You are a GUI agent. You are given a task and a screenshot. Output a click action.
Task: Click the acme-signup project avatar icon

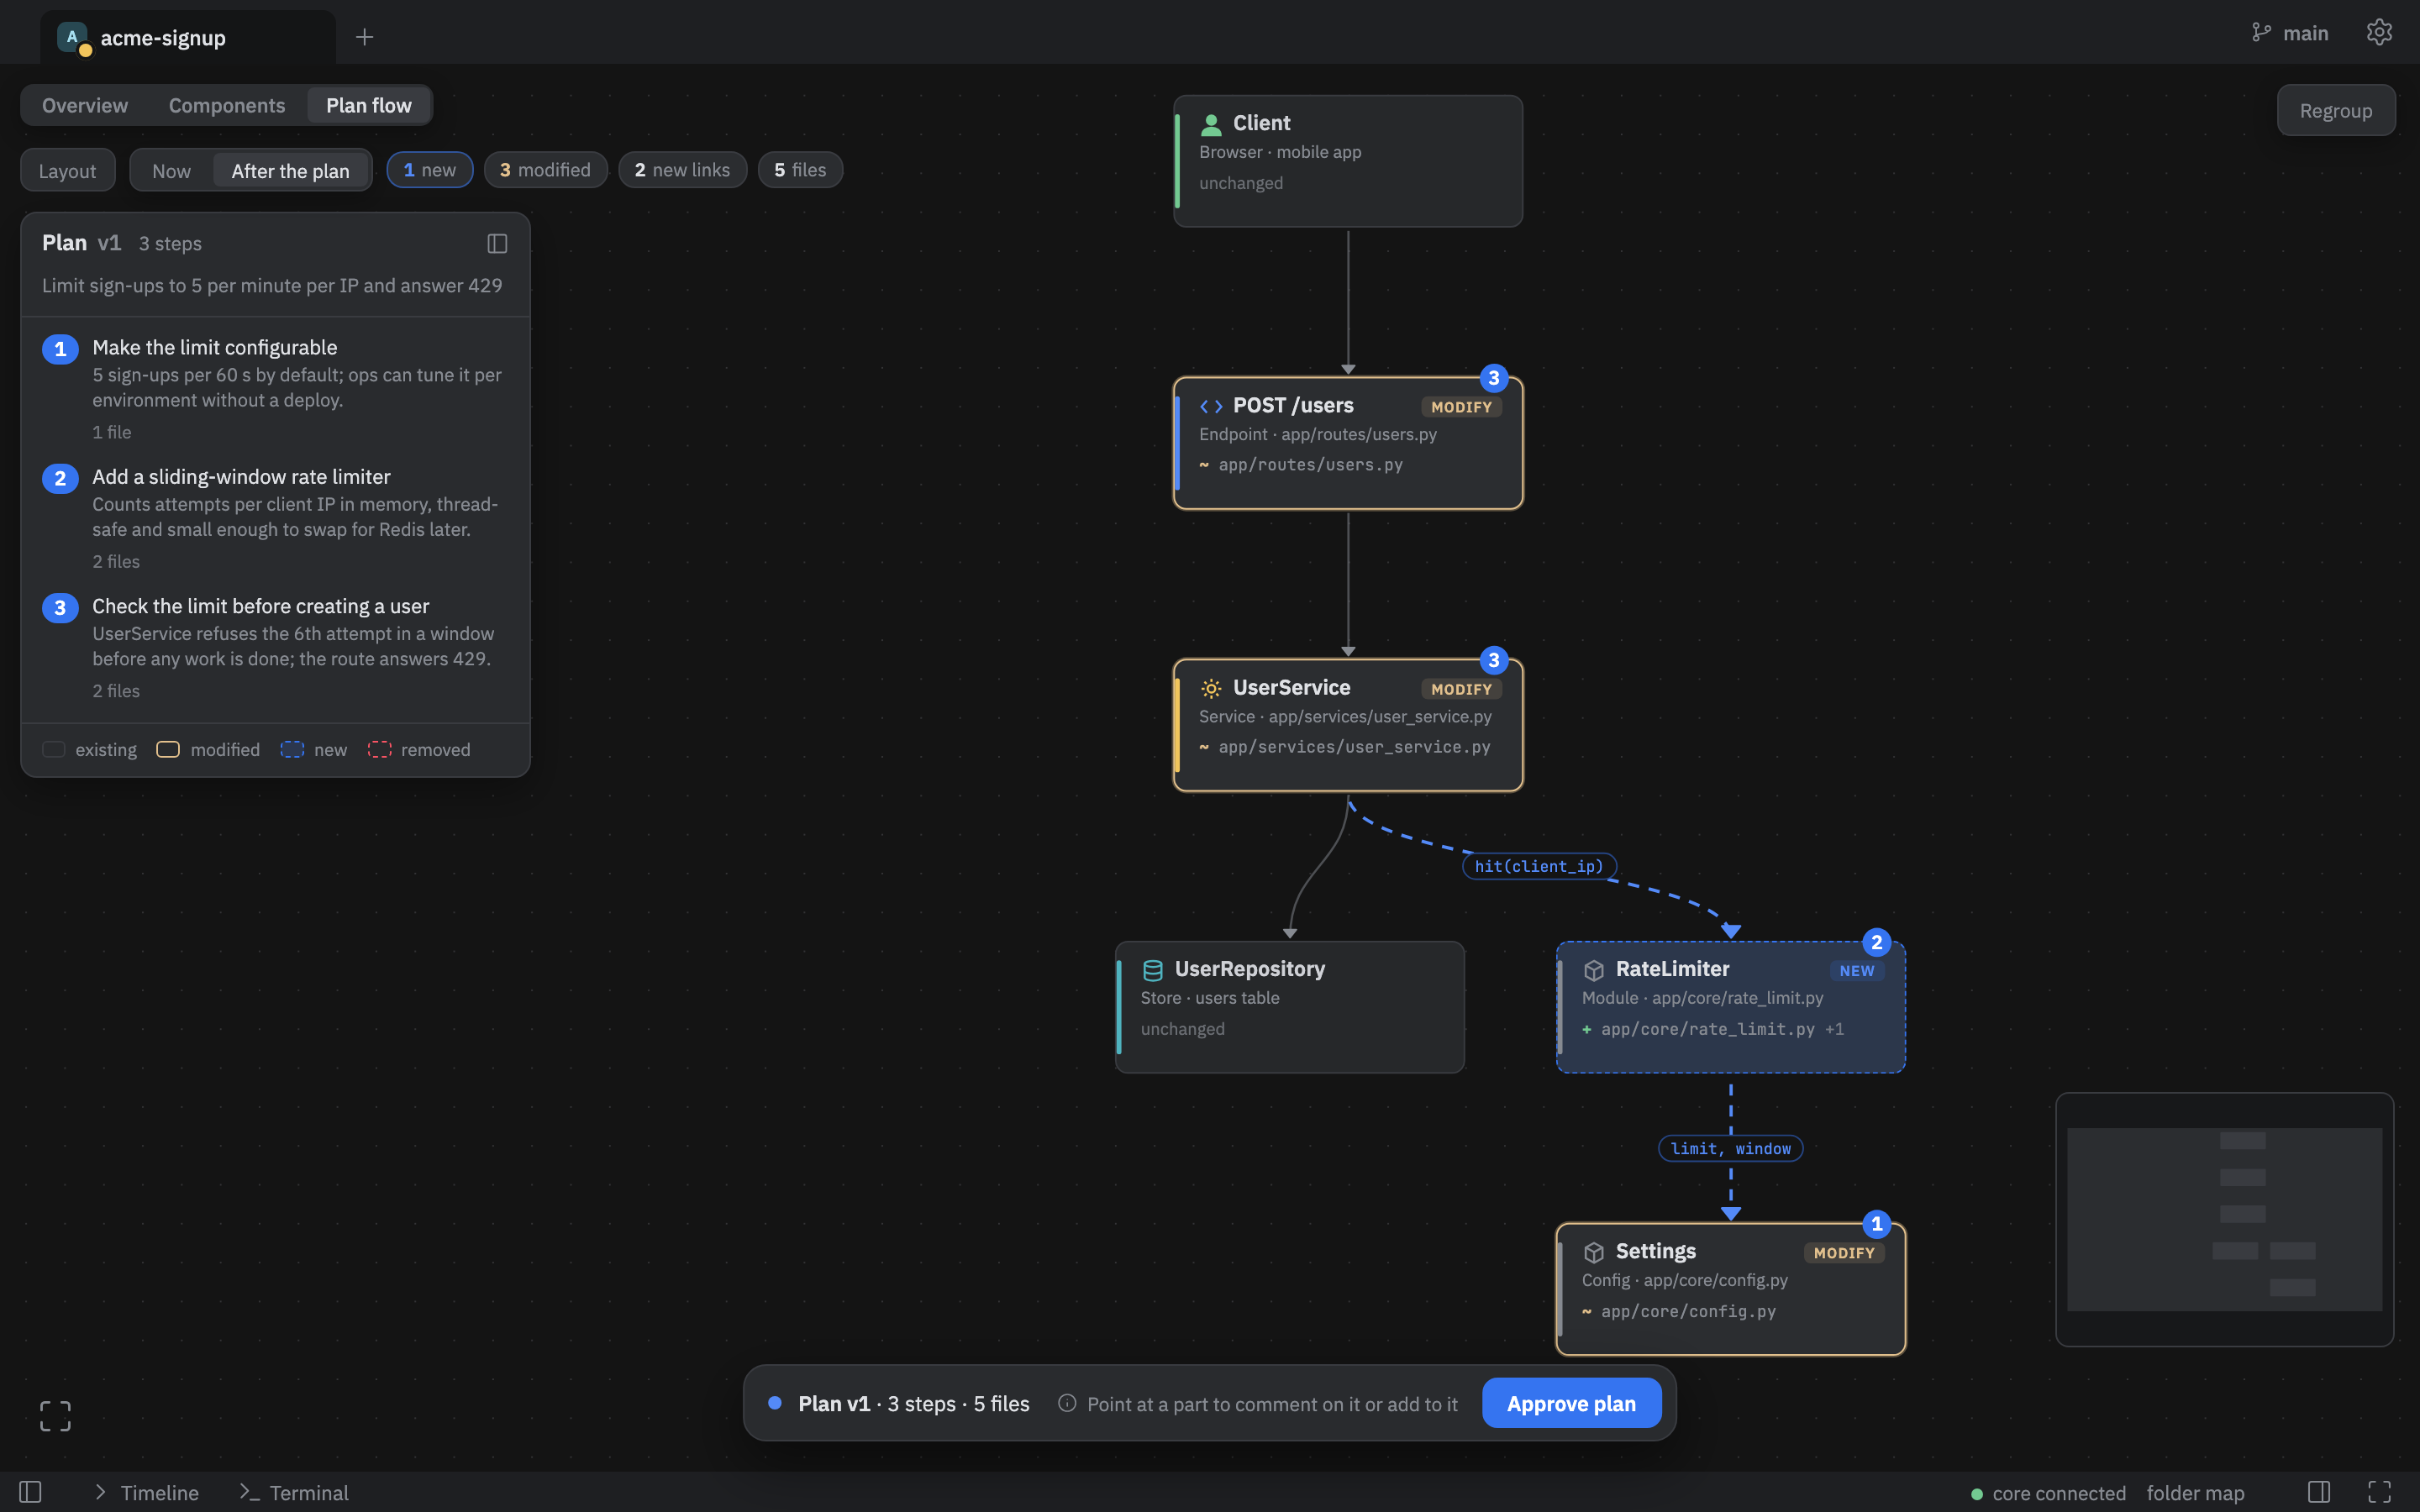point(72,37)
